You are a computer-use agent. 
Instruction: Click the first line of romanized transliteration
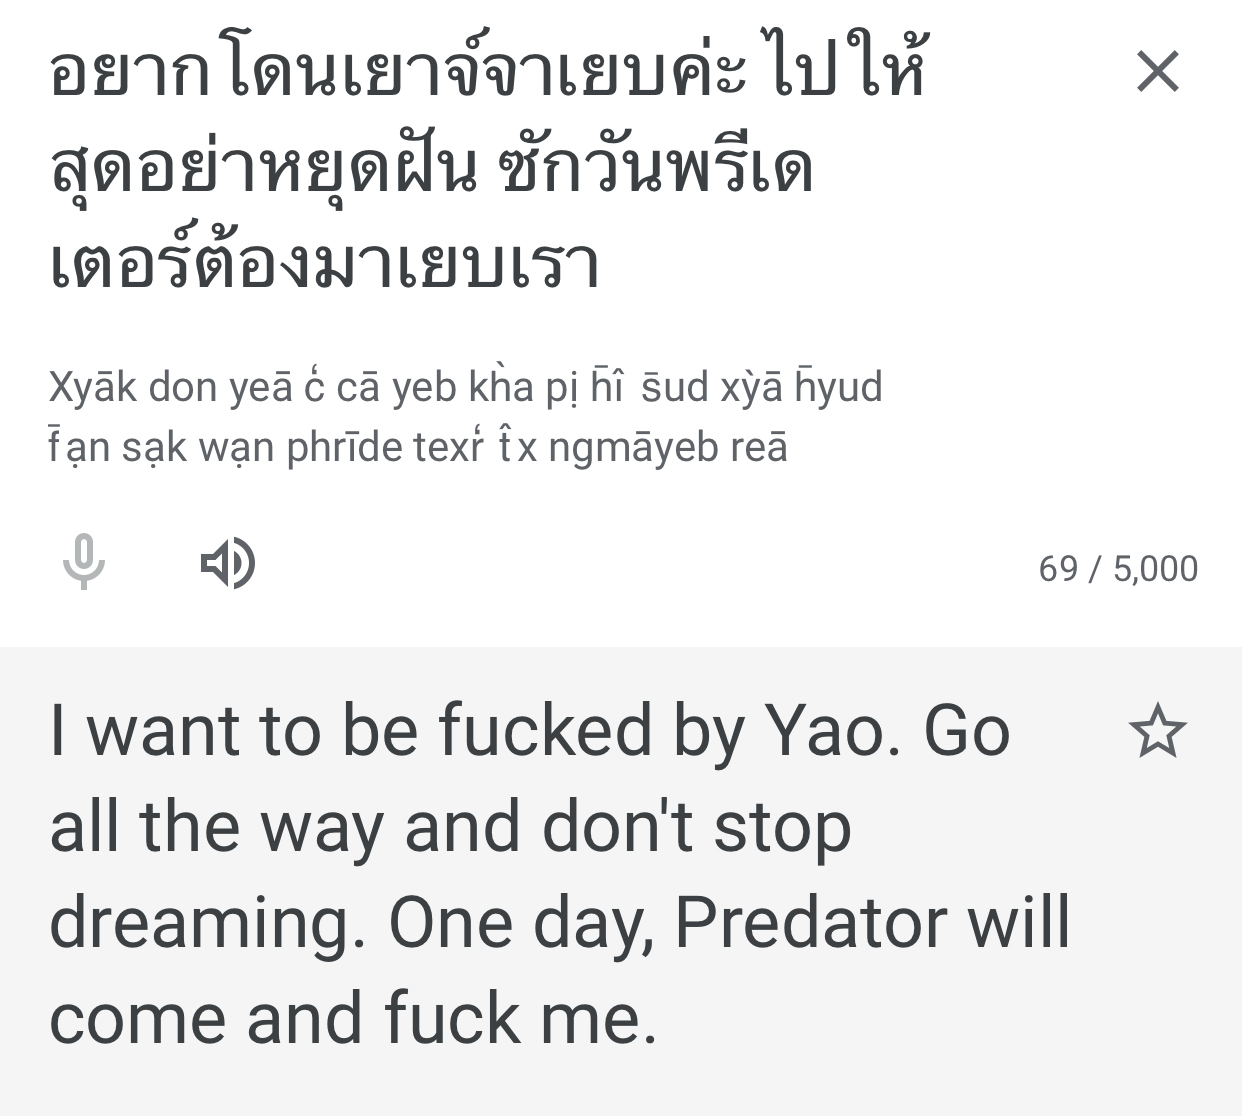coord(465,387)
